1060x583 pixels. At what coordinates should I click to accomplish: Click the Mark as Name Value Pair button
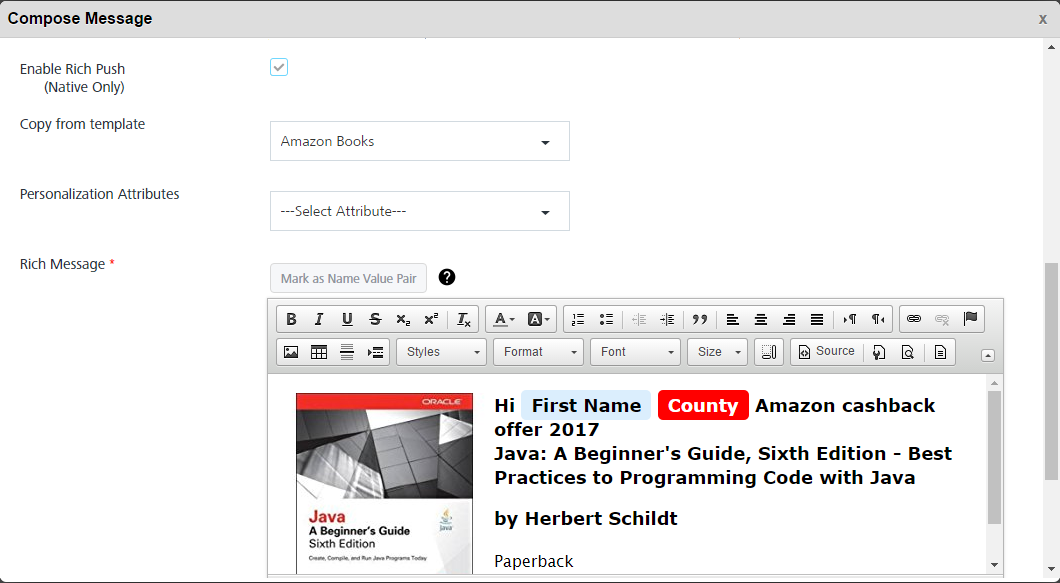click(348, 278)
